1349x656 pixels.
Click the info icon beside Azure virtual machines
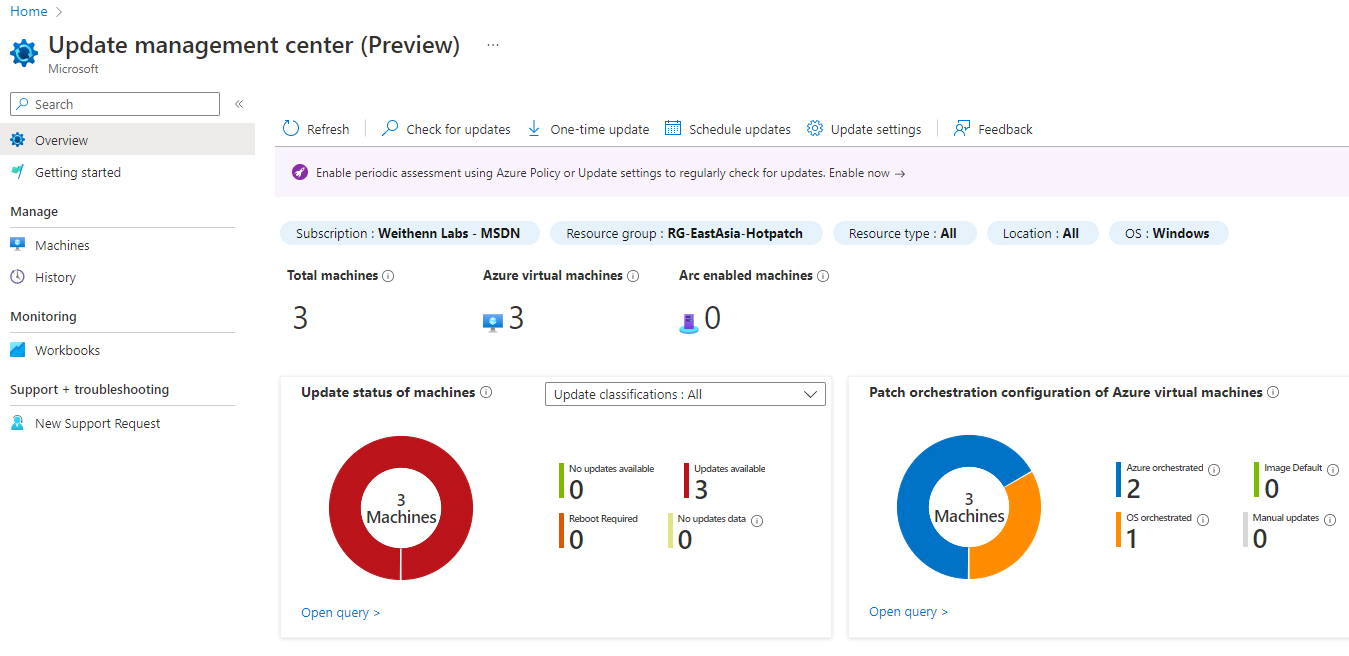coord(633,276)
